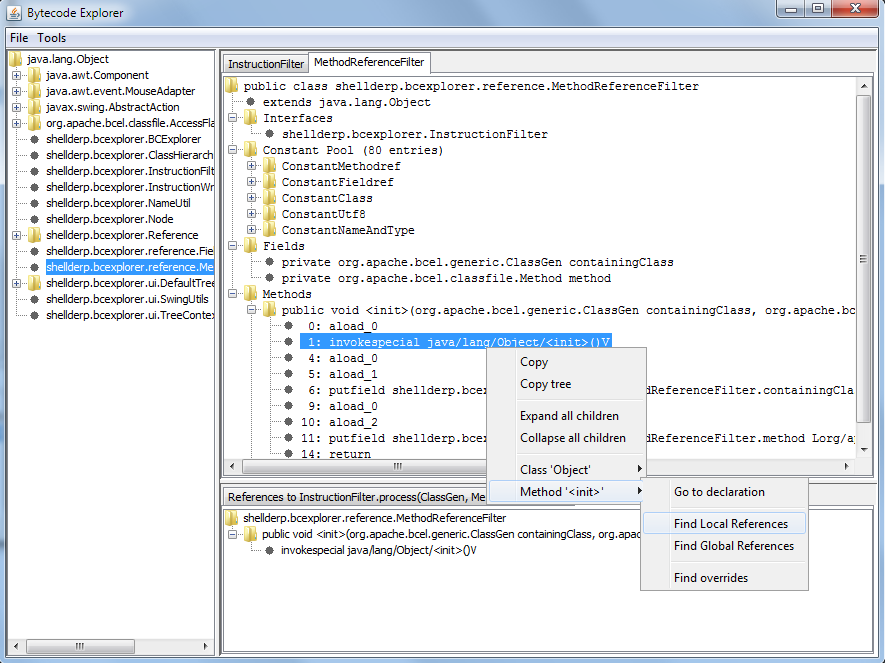Click the ConstantClass folder icon
885x663 pixels.
click(270, 198)
